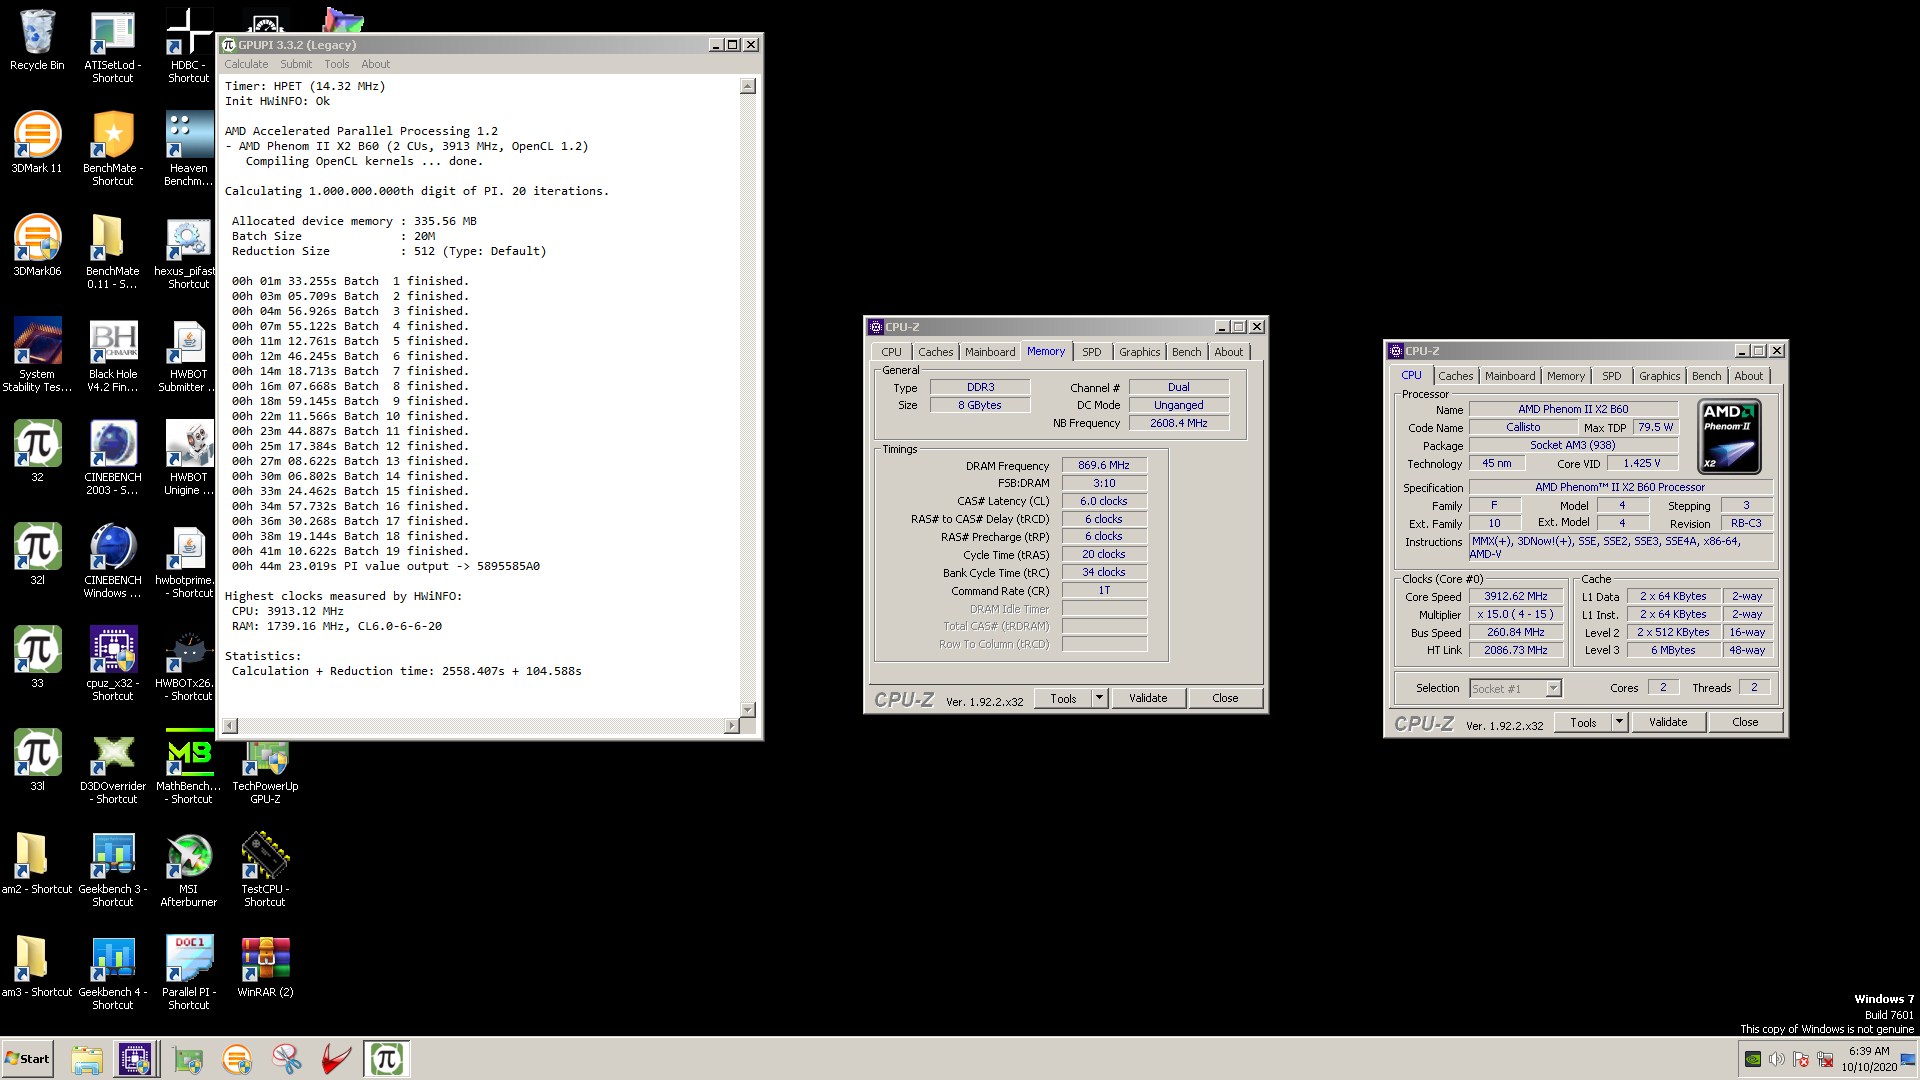1920x1080 pixels.
Task: Click Validate in the CPU-Z processor window
Action: pos(1668,722)
